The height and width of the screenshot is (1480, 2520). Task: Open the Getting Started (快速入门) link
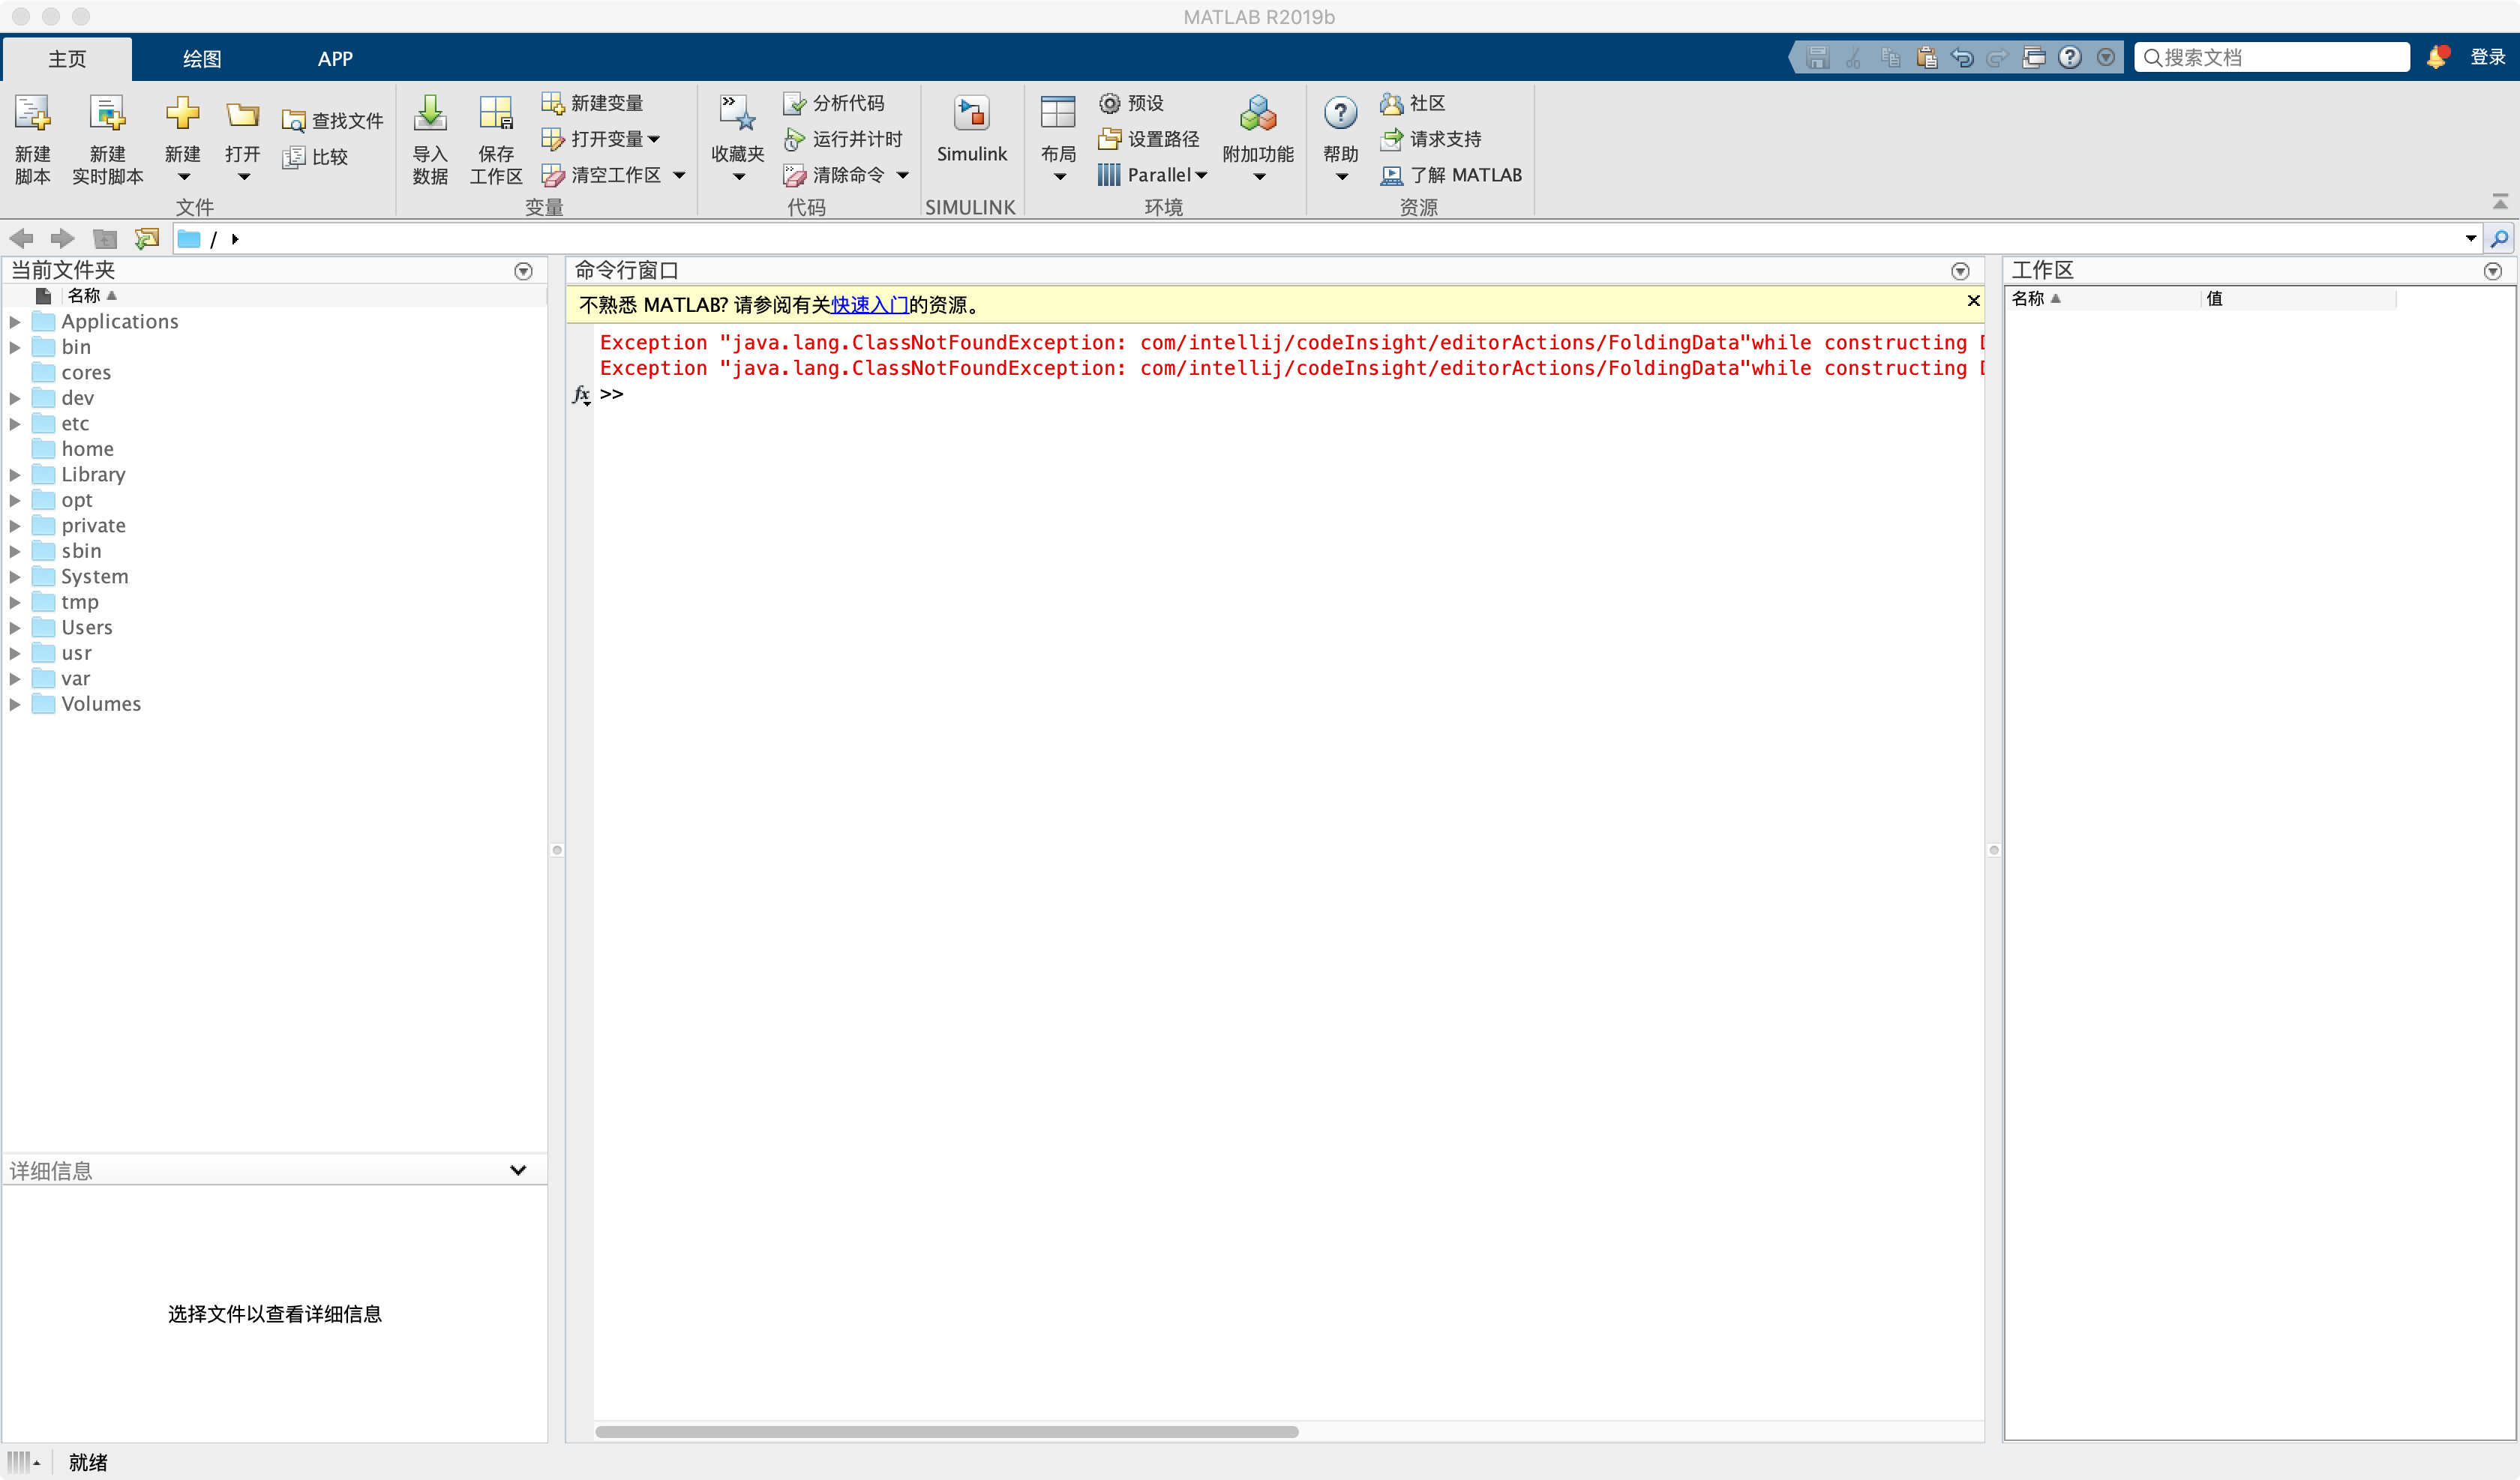(869, 305)
